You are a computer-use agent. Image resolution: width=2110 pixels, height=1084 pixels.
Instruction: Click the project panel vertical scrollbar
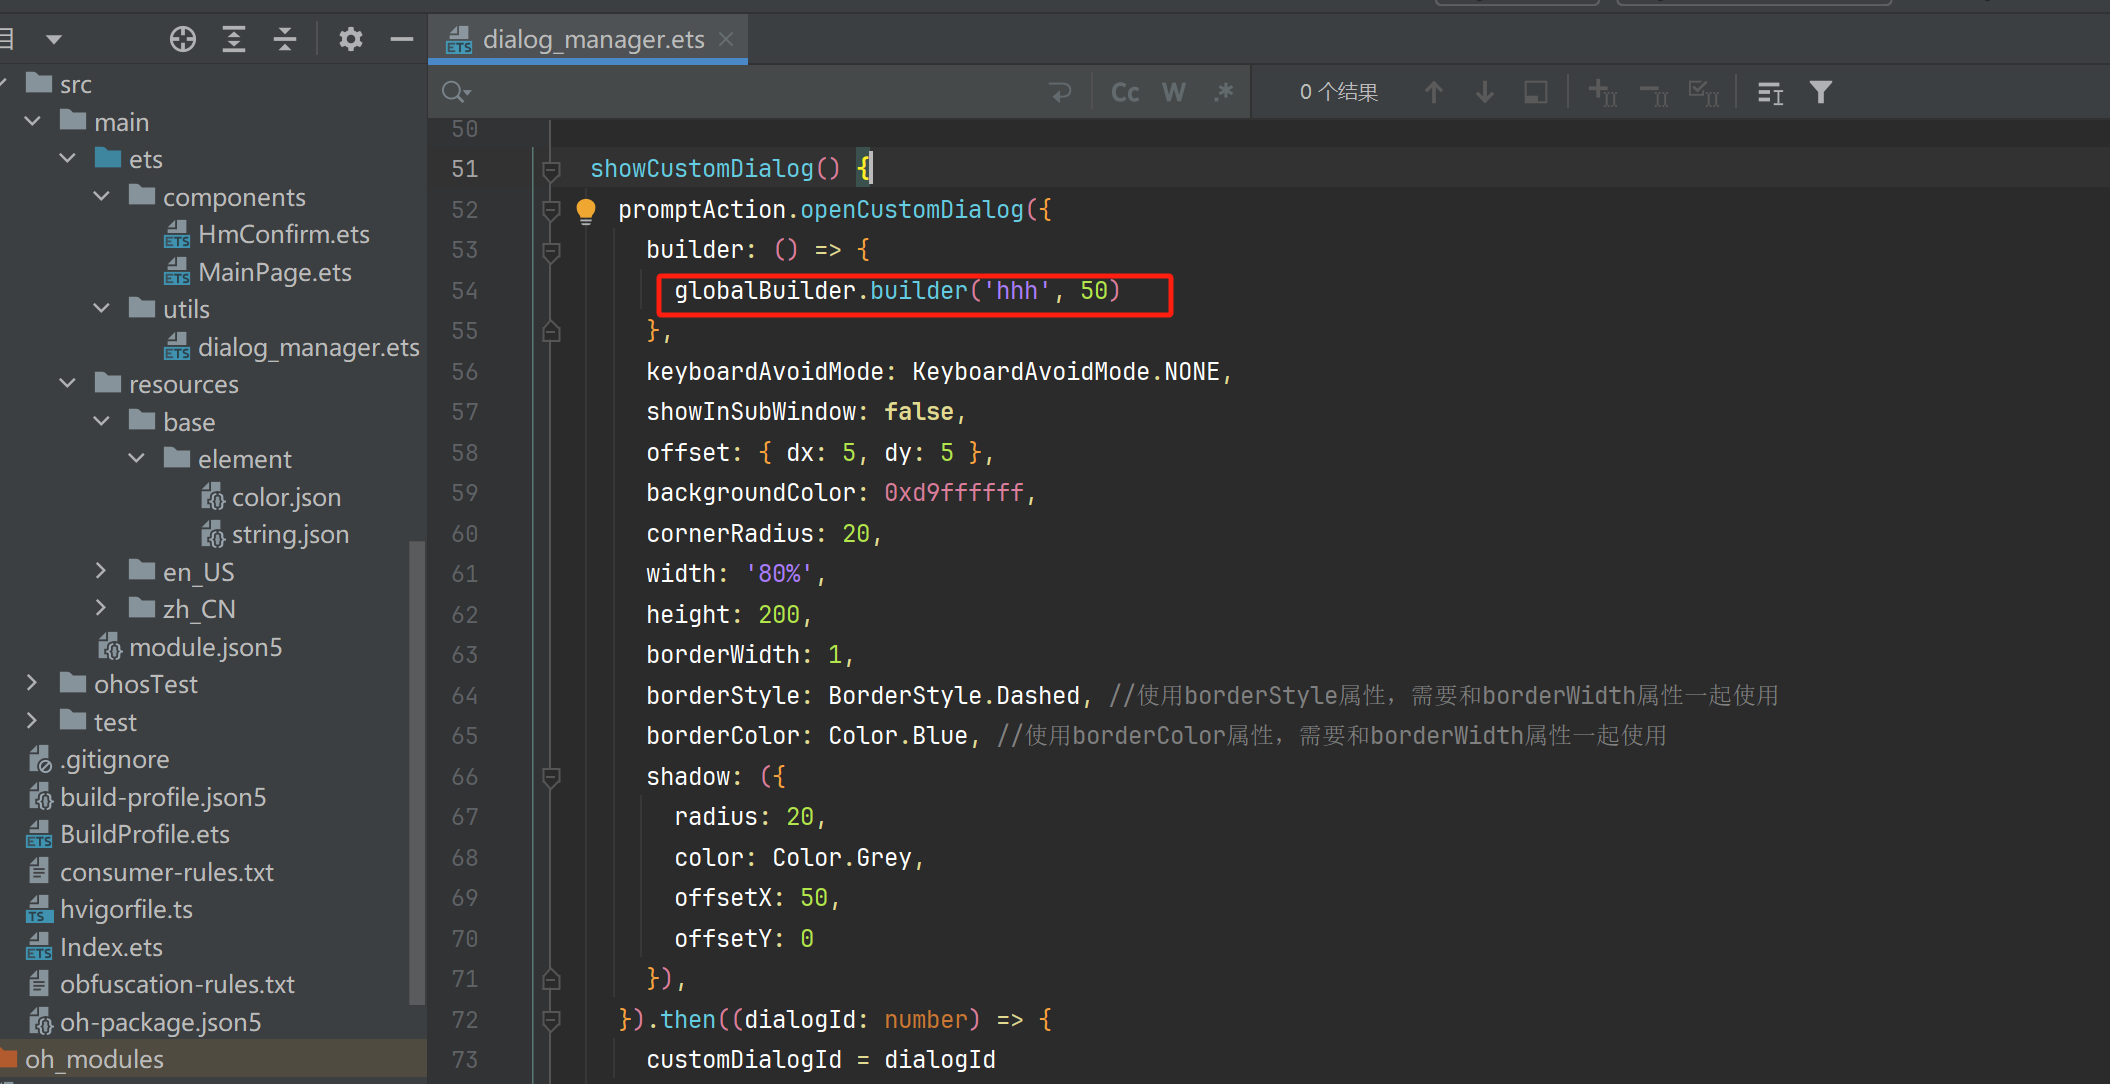(417, 771)
